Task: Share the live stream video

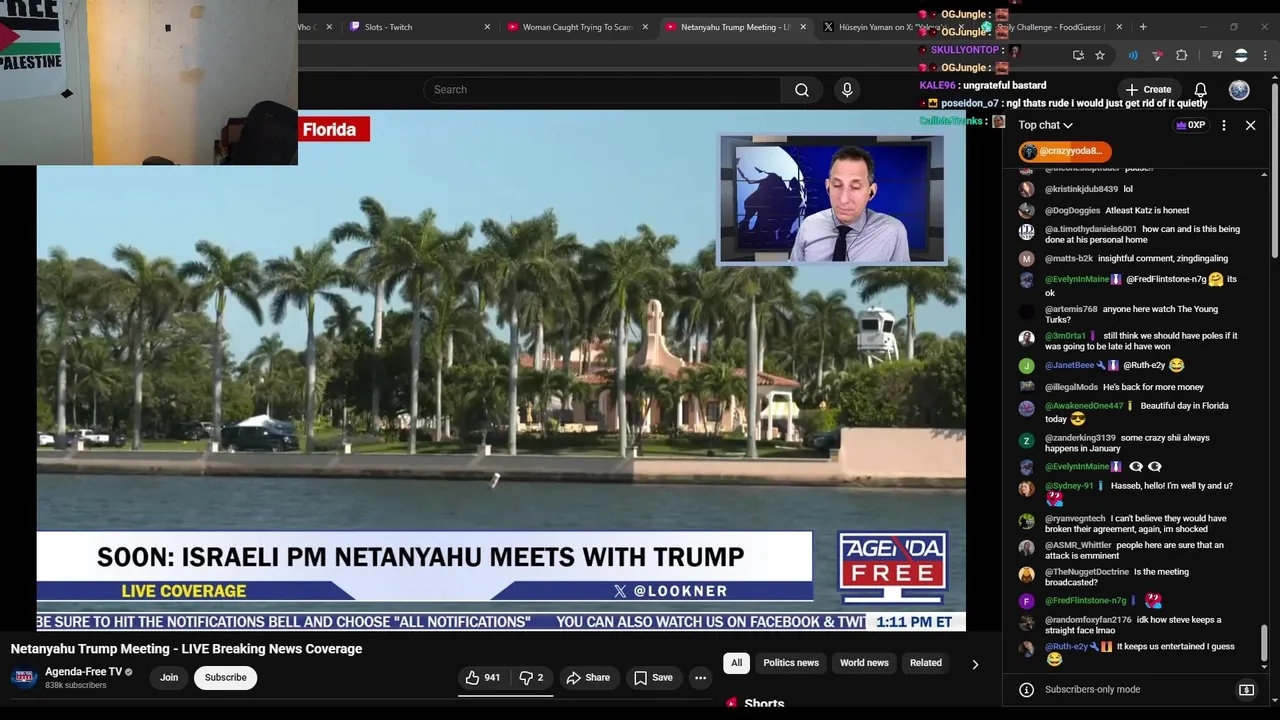Action: 588,678
